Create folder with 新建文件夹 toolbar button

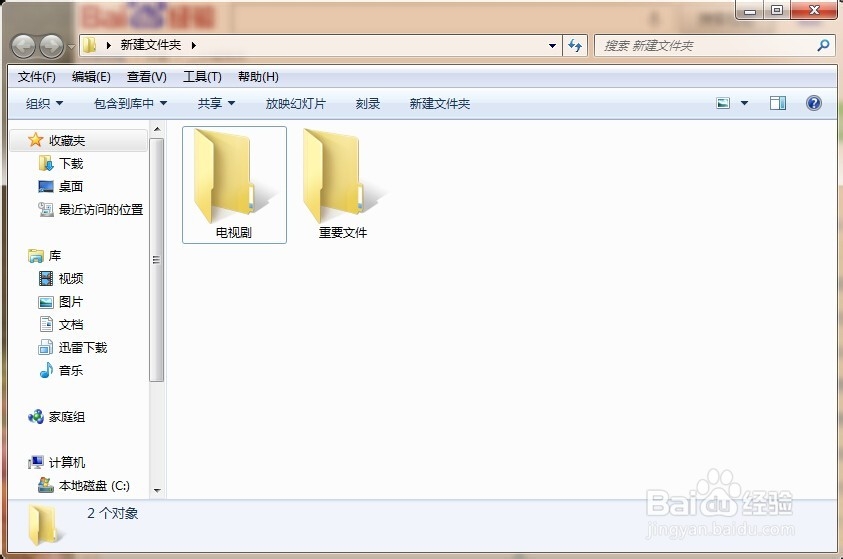(x=440, y=103)
